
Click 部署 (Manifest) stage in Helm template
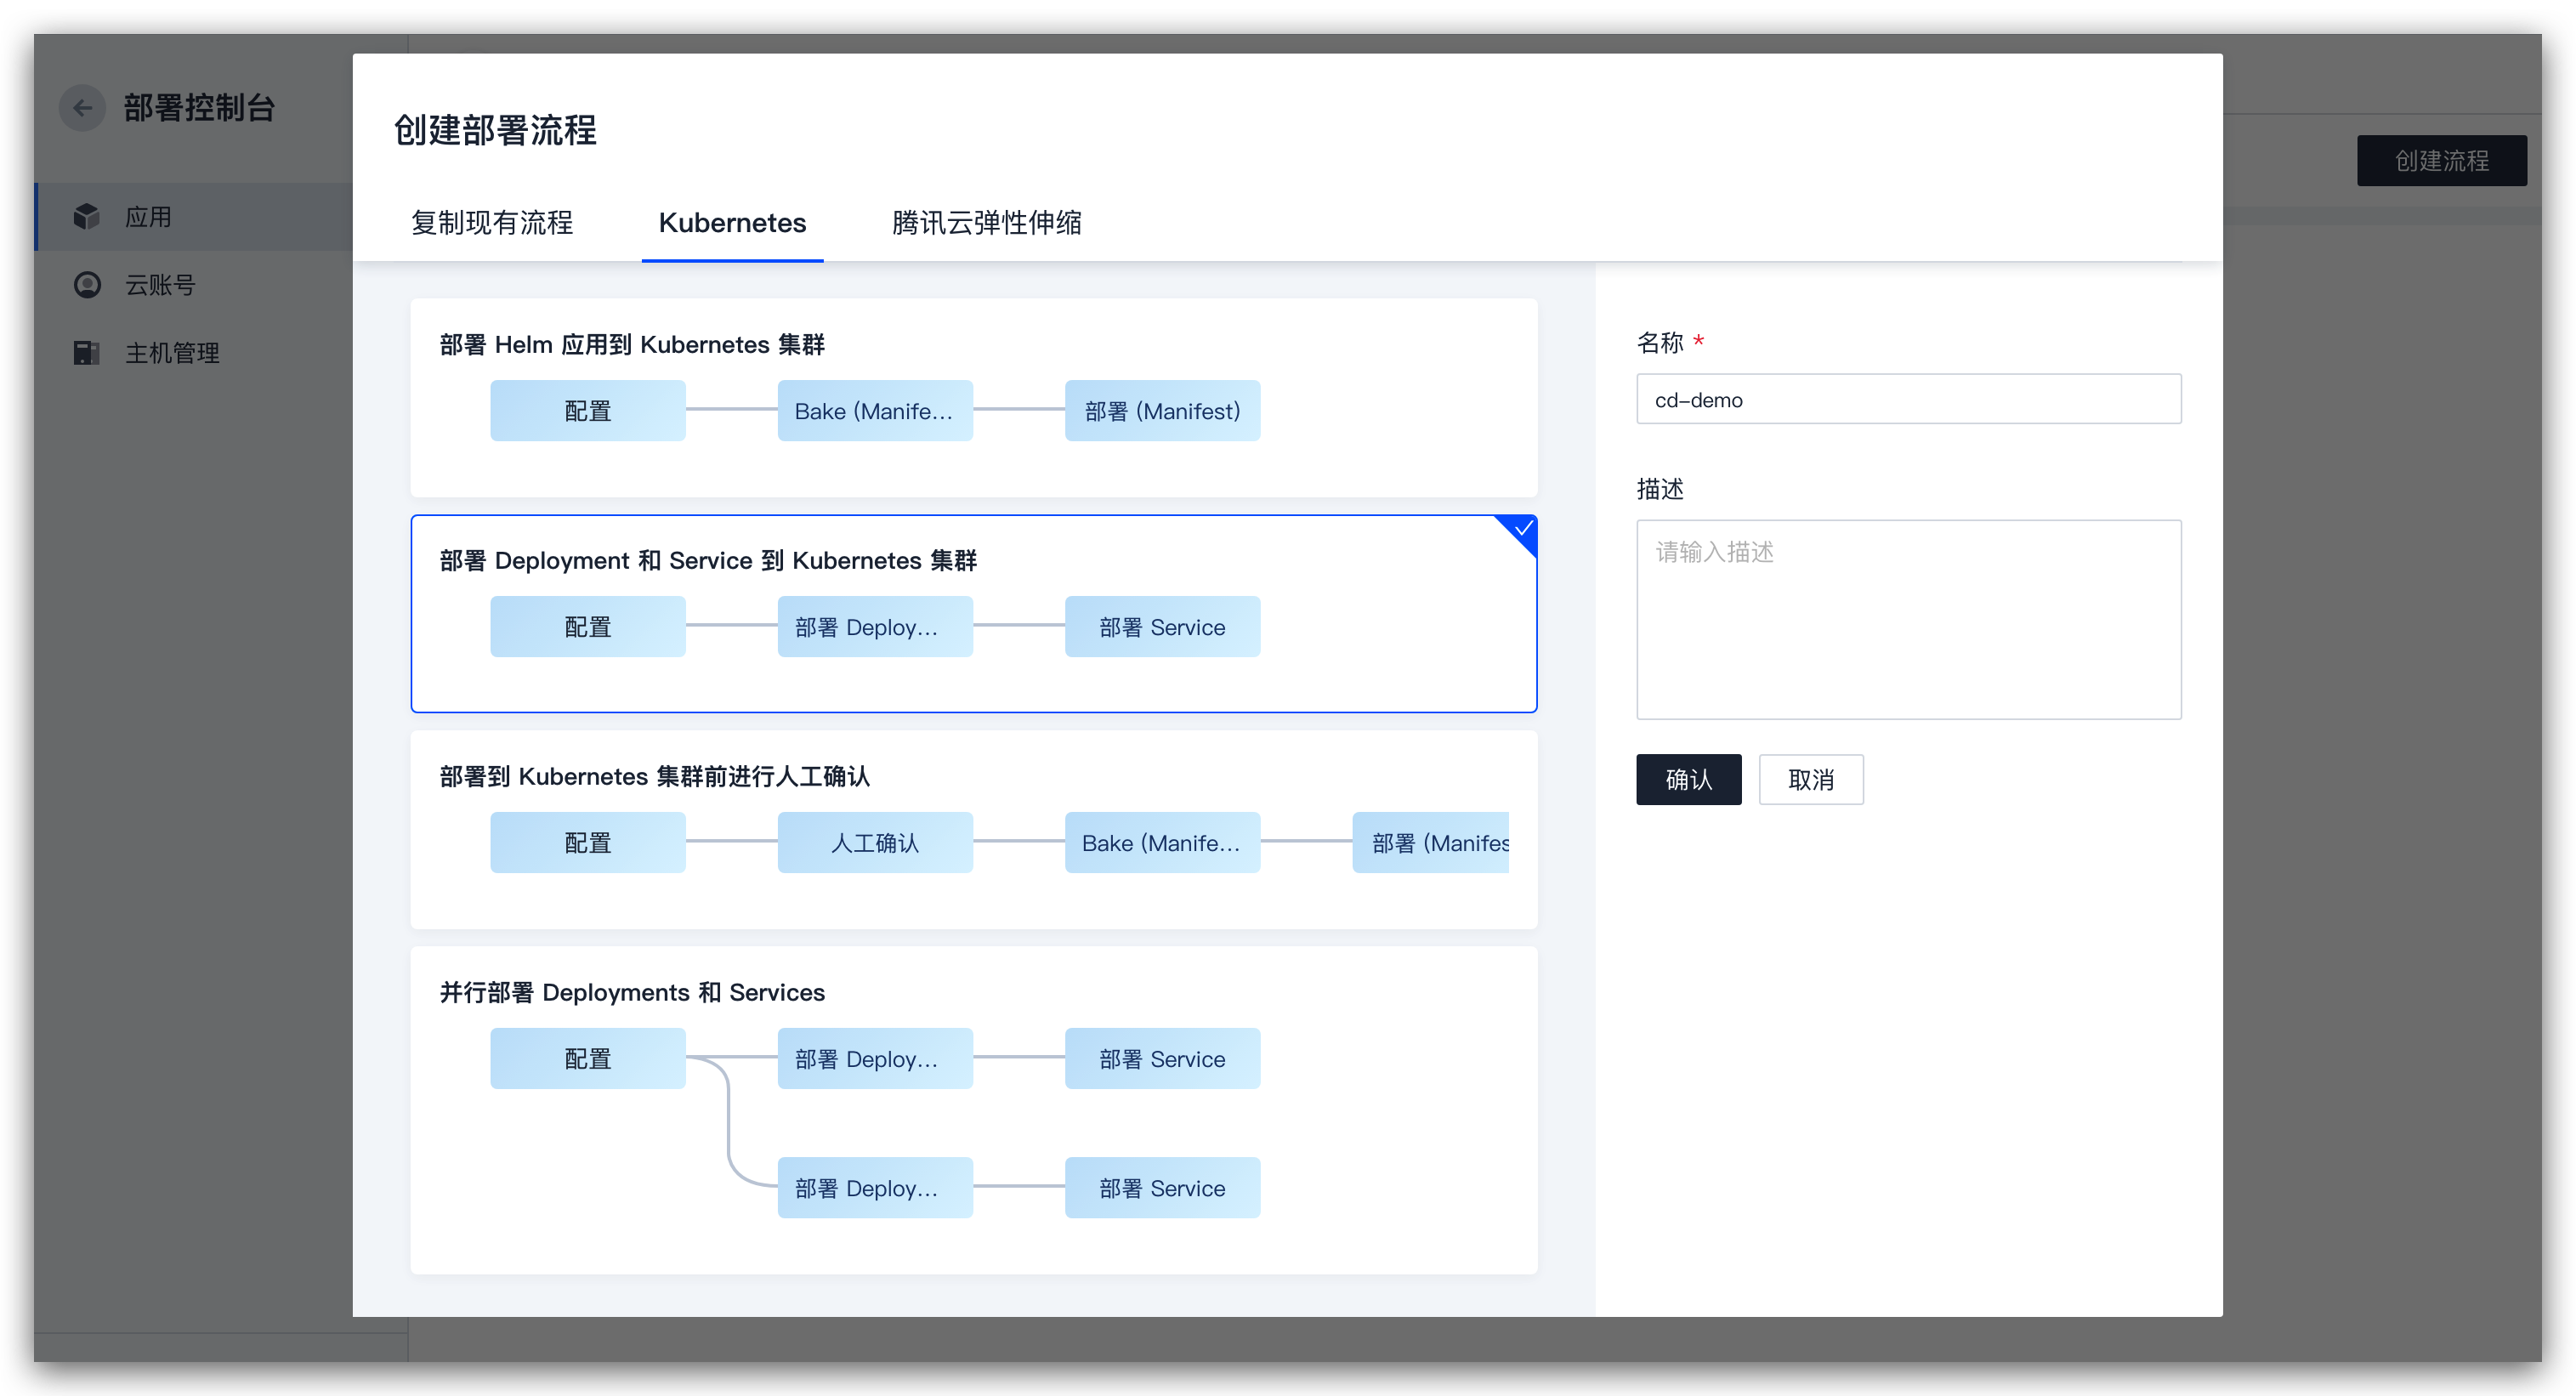coord(1162,410)
